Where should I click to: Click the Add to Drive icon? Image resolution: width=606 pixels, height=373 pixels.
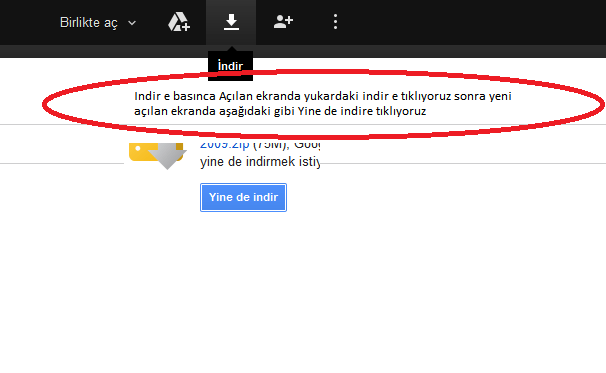pyautogui.click(x=179, y=22)
